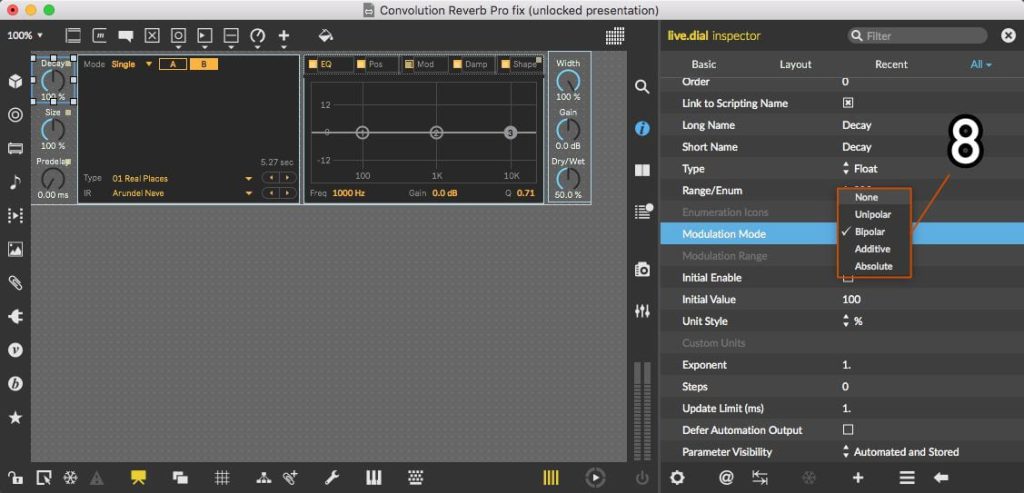Click the grid calendar icon at top right
Screen dimensions: 1024x493
(x=615, y=36)
